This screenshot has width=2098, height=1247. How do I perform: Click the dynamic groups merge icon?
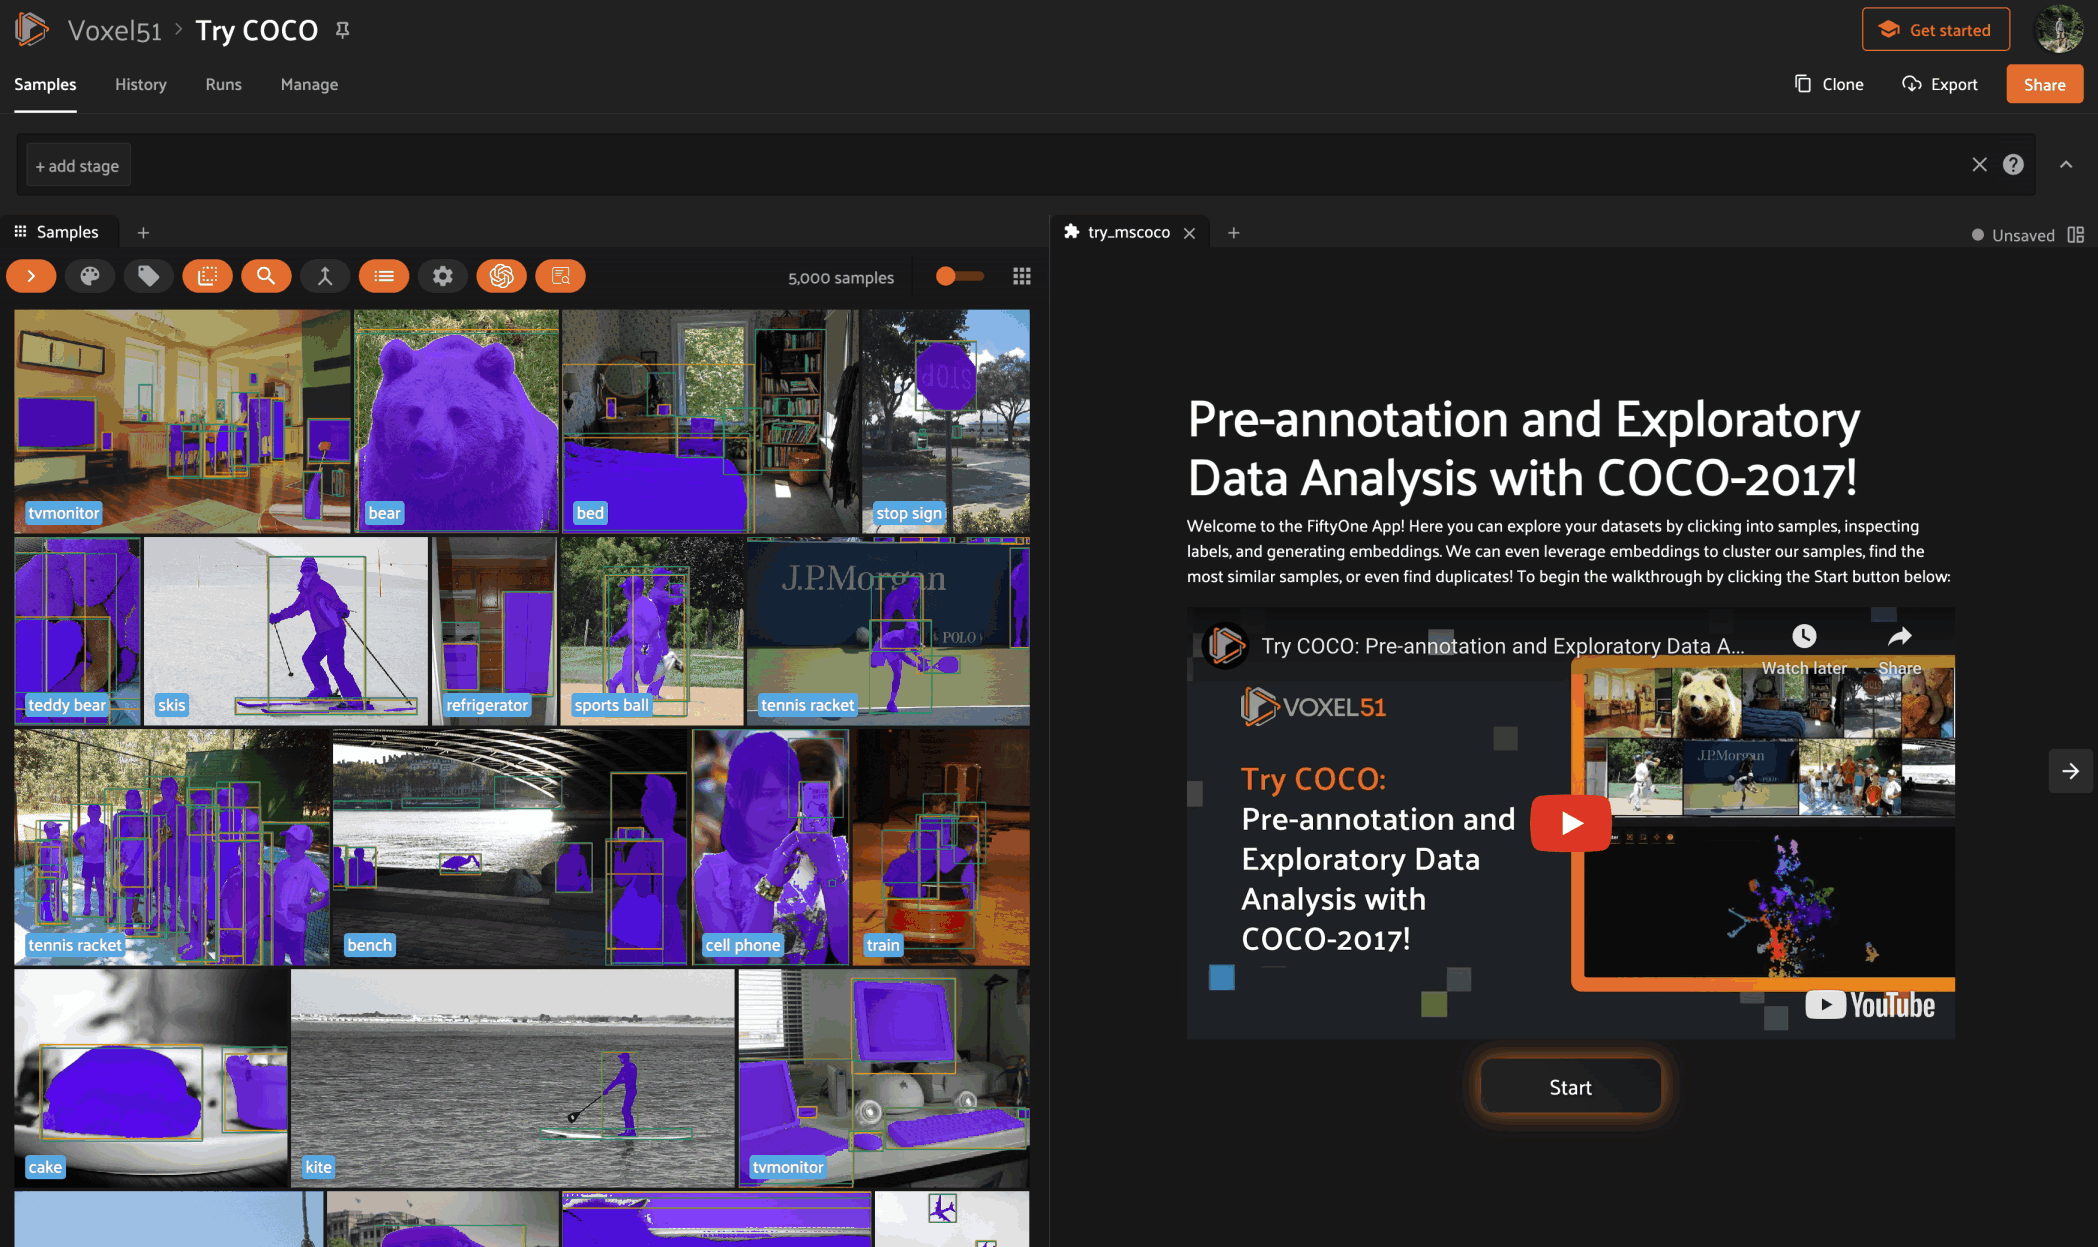click(x=325, y=277)
